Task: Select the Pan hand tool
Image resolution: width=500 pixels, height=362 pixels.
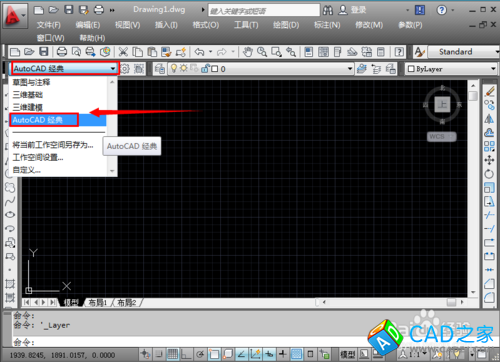Action: [x=247, y=52]
